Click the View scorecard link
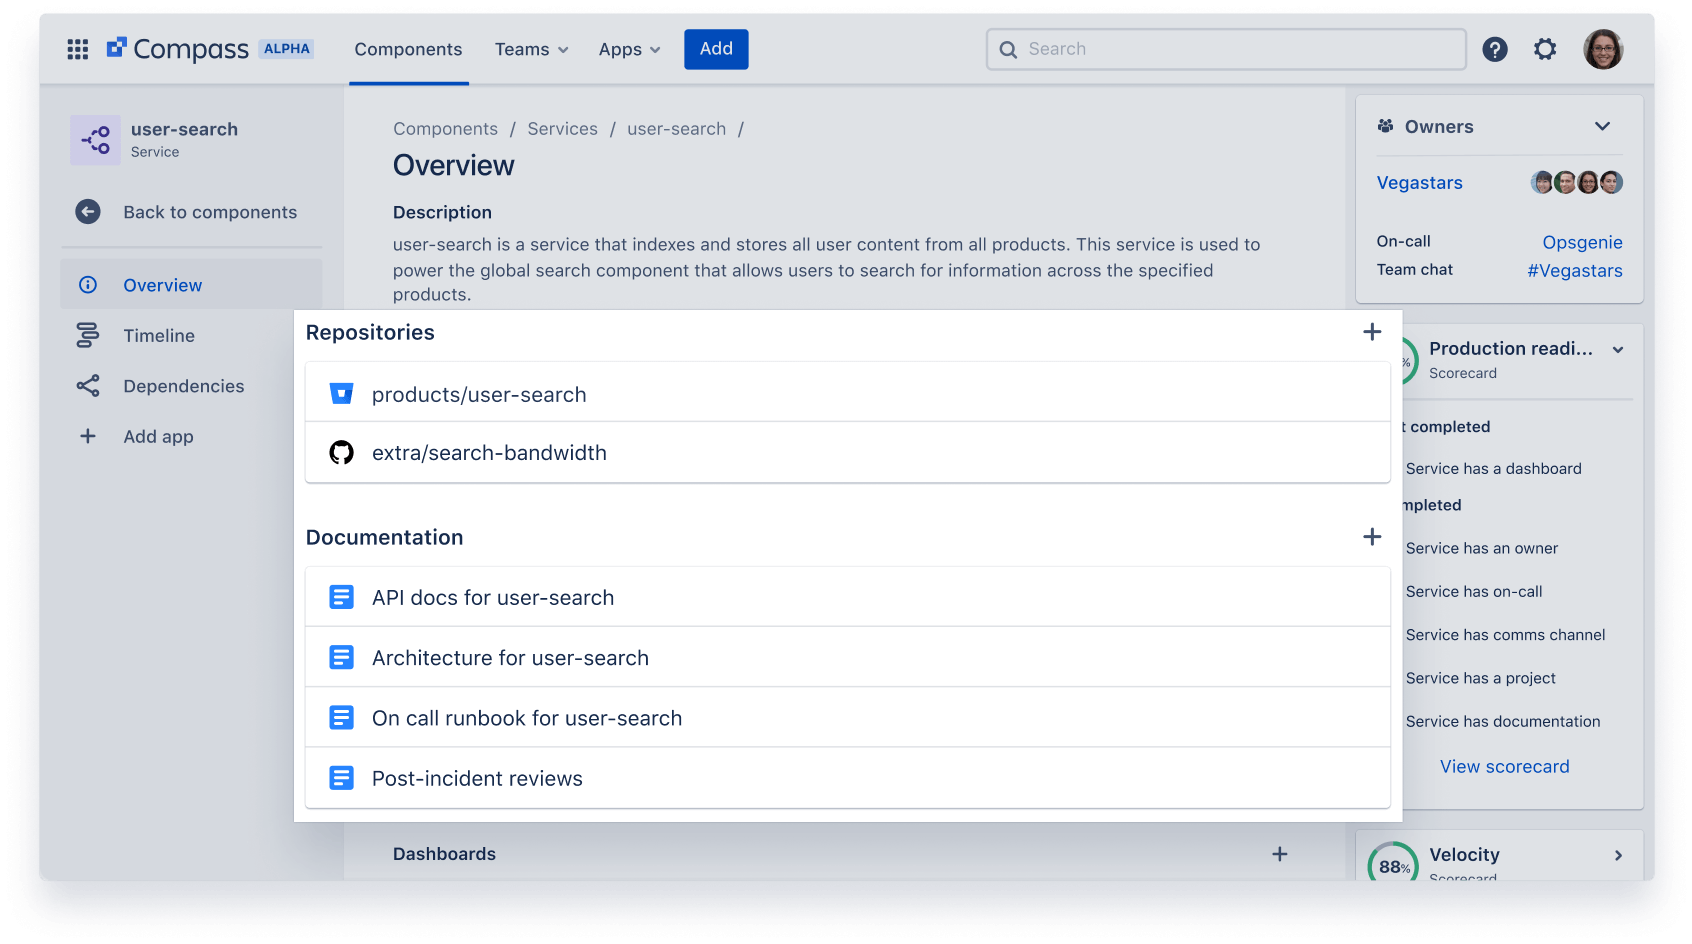This screenshot has height=944, width=1692. coord(1504,766)
